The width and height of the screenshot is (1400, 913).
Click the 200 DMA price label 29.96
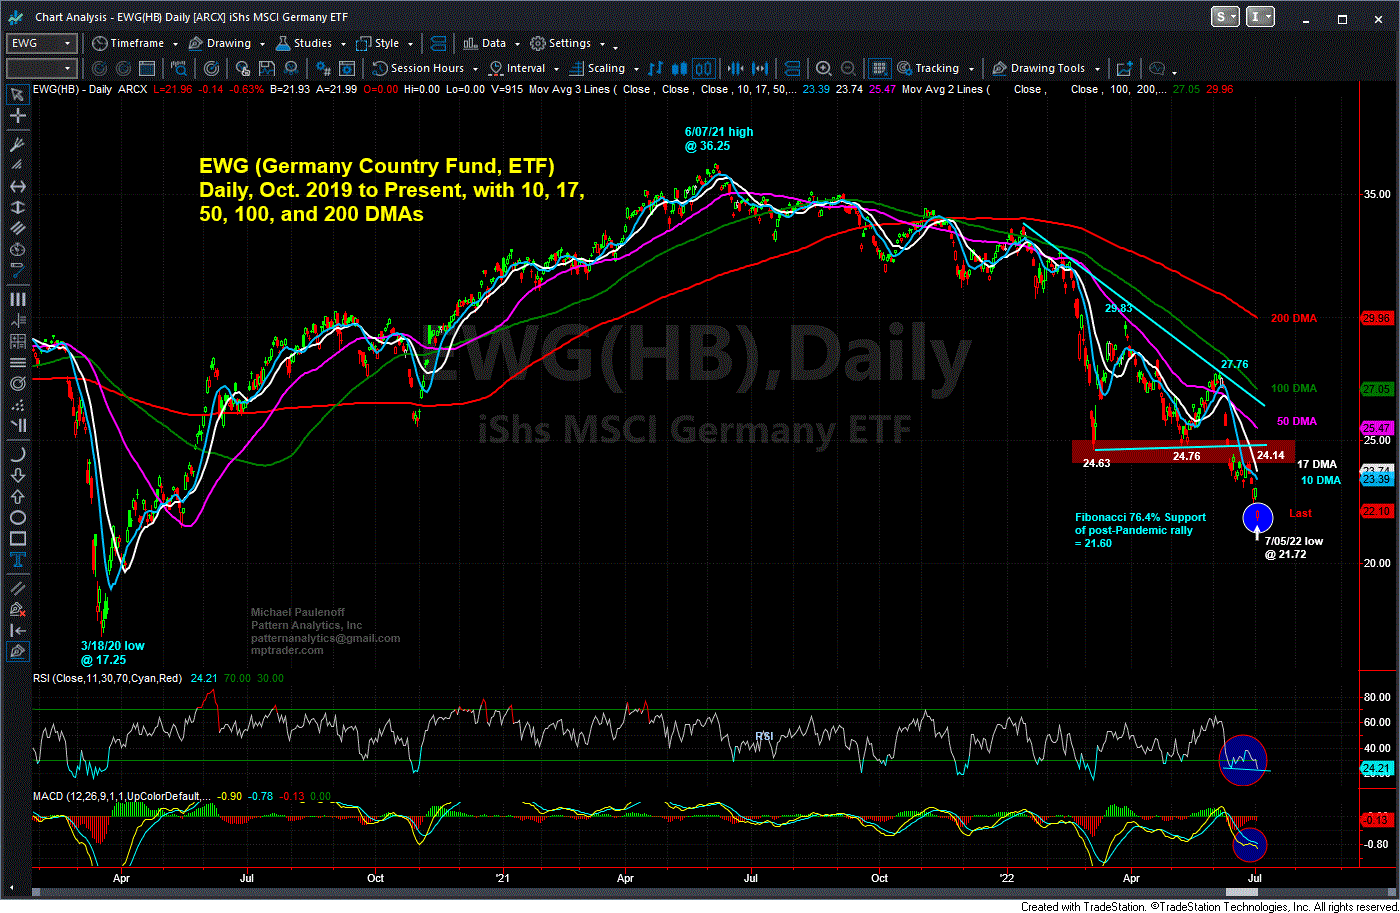click(1377, 318)
